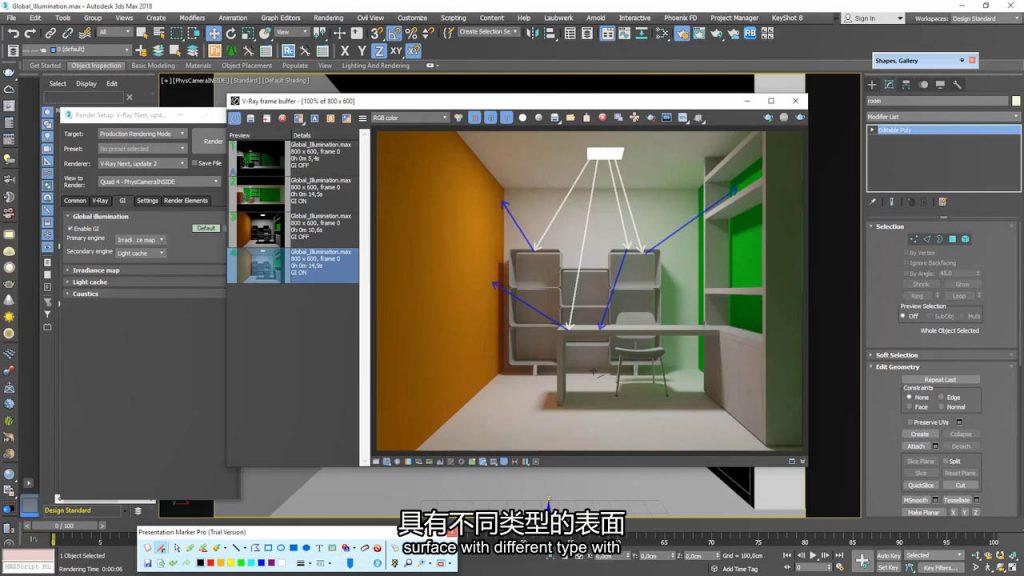Open the Rendering menu

(x=328, y=18)
